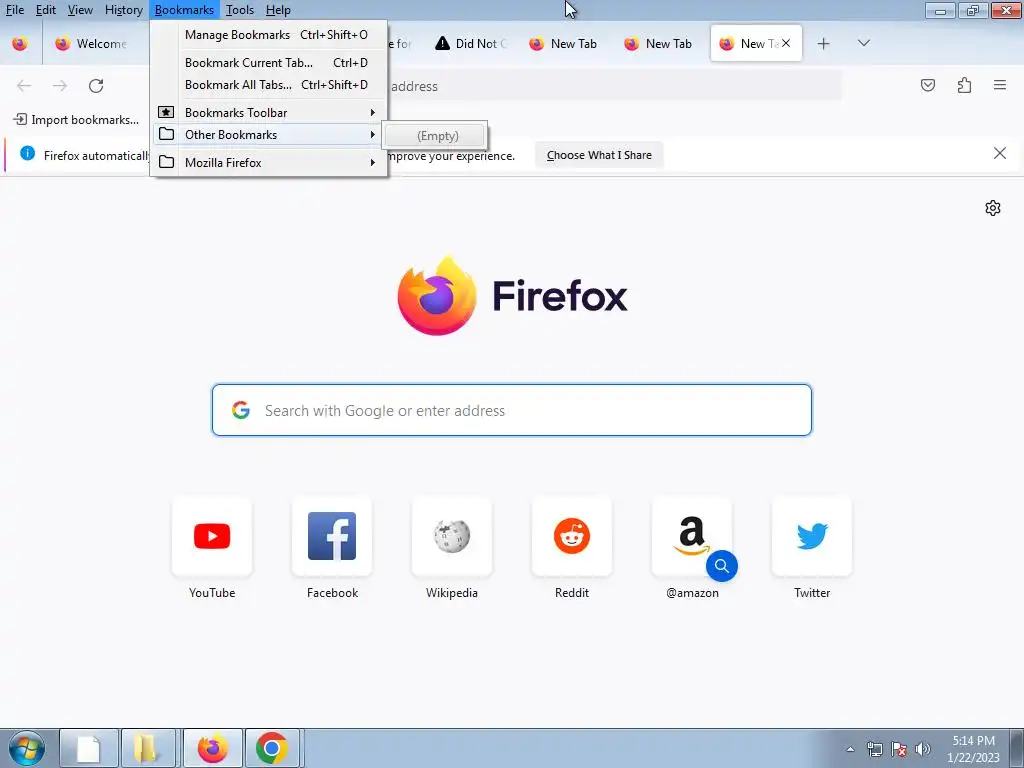
Task: Click Firefox icon in taskbar
Action: tap(213, 748)
